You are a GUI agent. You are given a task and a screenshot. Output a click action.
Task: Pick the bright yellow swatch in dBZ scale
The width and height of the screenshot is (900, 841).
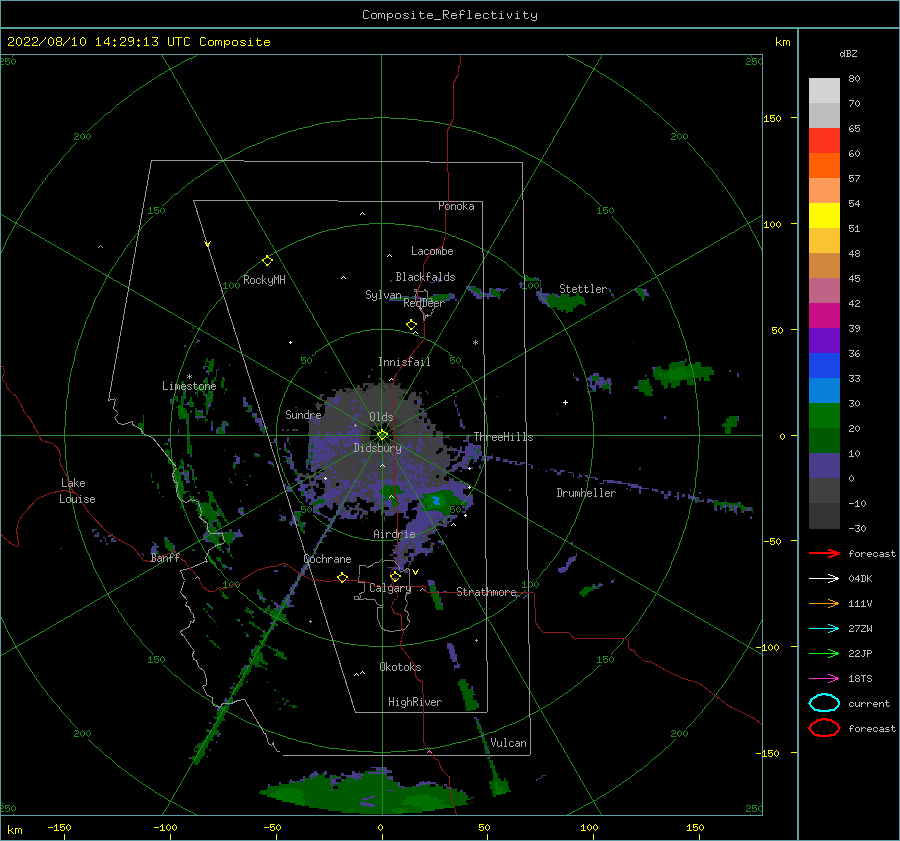(824, 215)
